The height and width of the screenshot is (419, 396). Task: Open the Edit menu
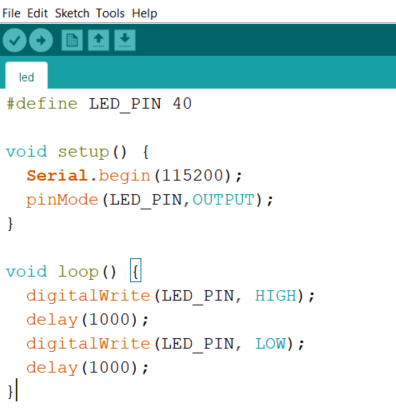pyautogui.click(x=37, y=13)
